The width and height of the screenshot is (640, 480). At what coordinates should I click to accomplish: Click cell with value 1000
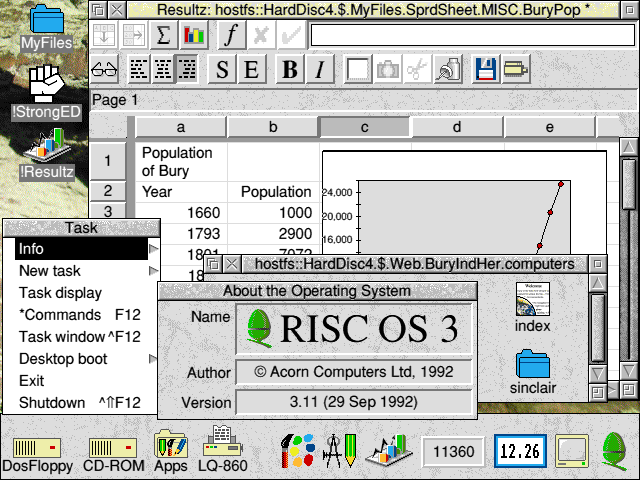[273, 213]
